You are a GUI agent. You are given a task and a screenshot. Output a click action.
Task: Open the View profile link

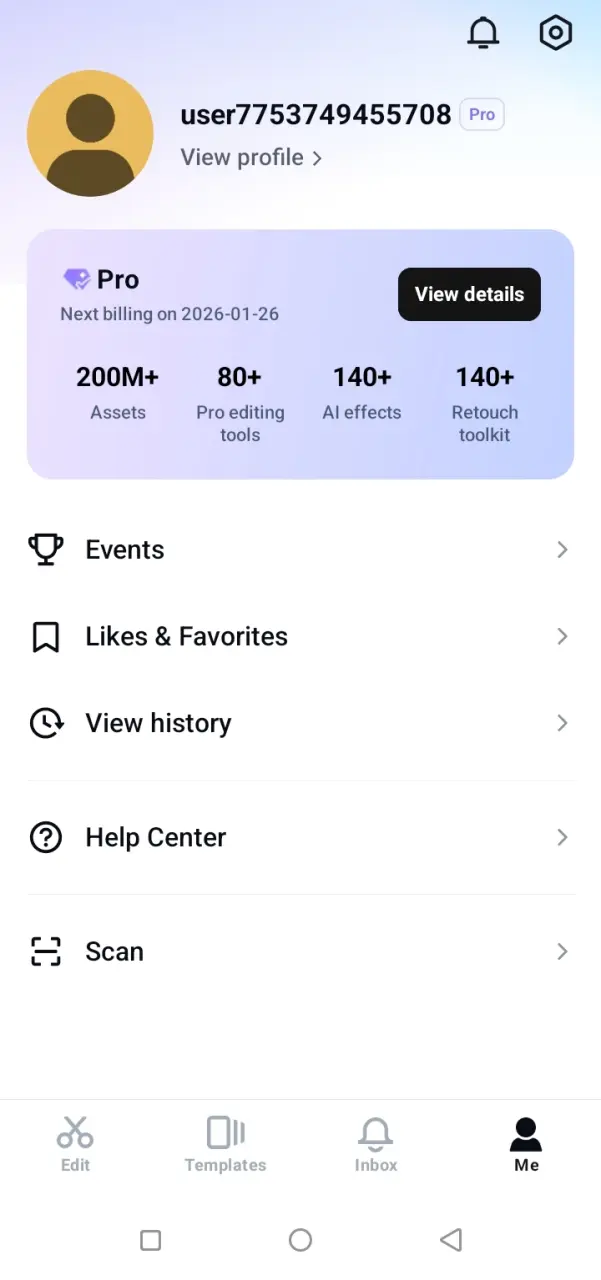coord(251,158)
